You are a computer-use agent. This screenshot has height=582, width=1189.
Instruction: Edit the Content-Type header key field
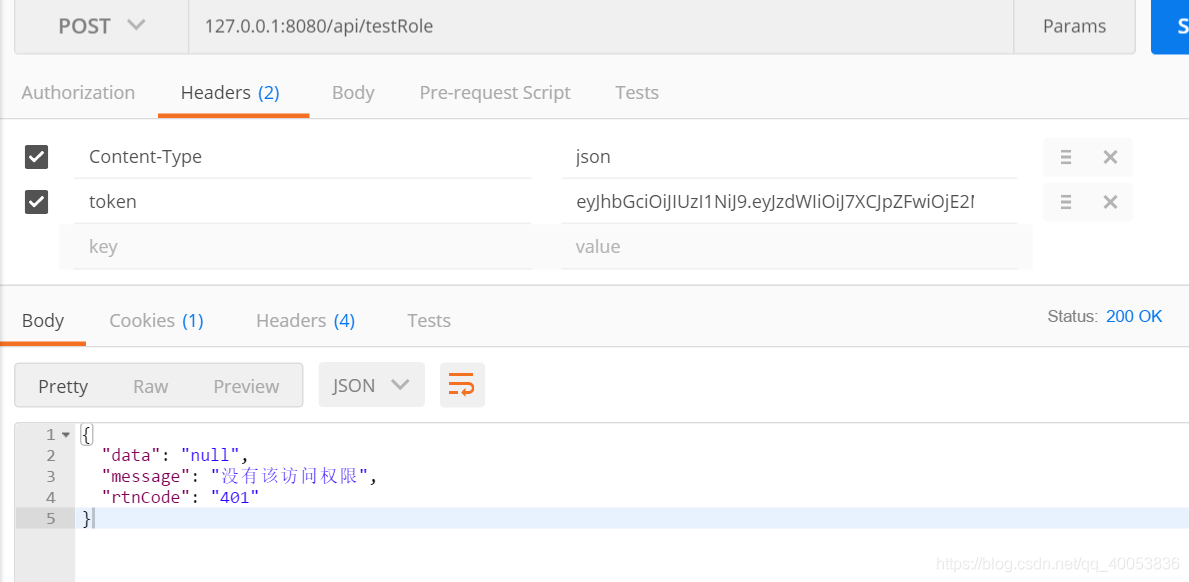303,157
